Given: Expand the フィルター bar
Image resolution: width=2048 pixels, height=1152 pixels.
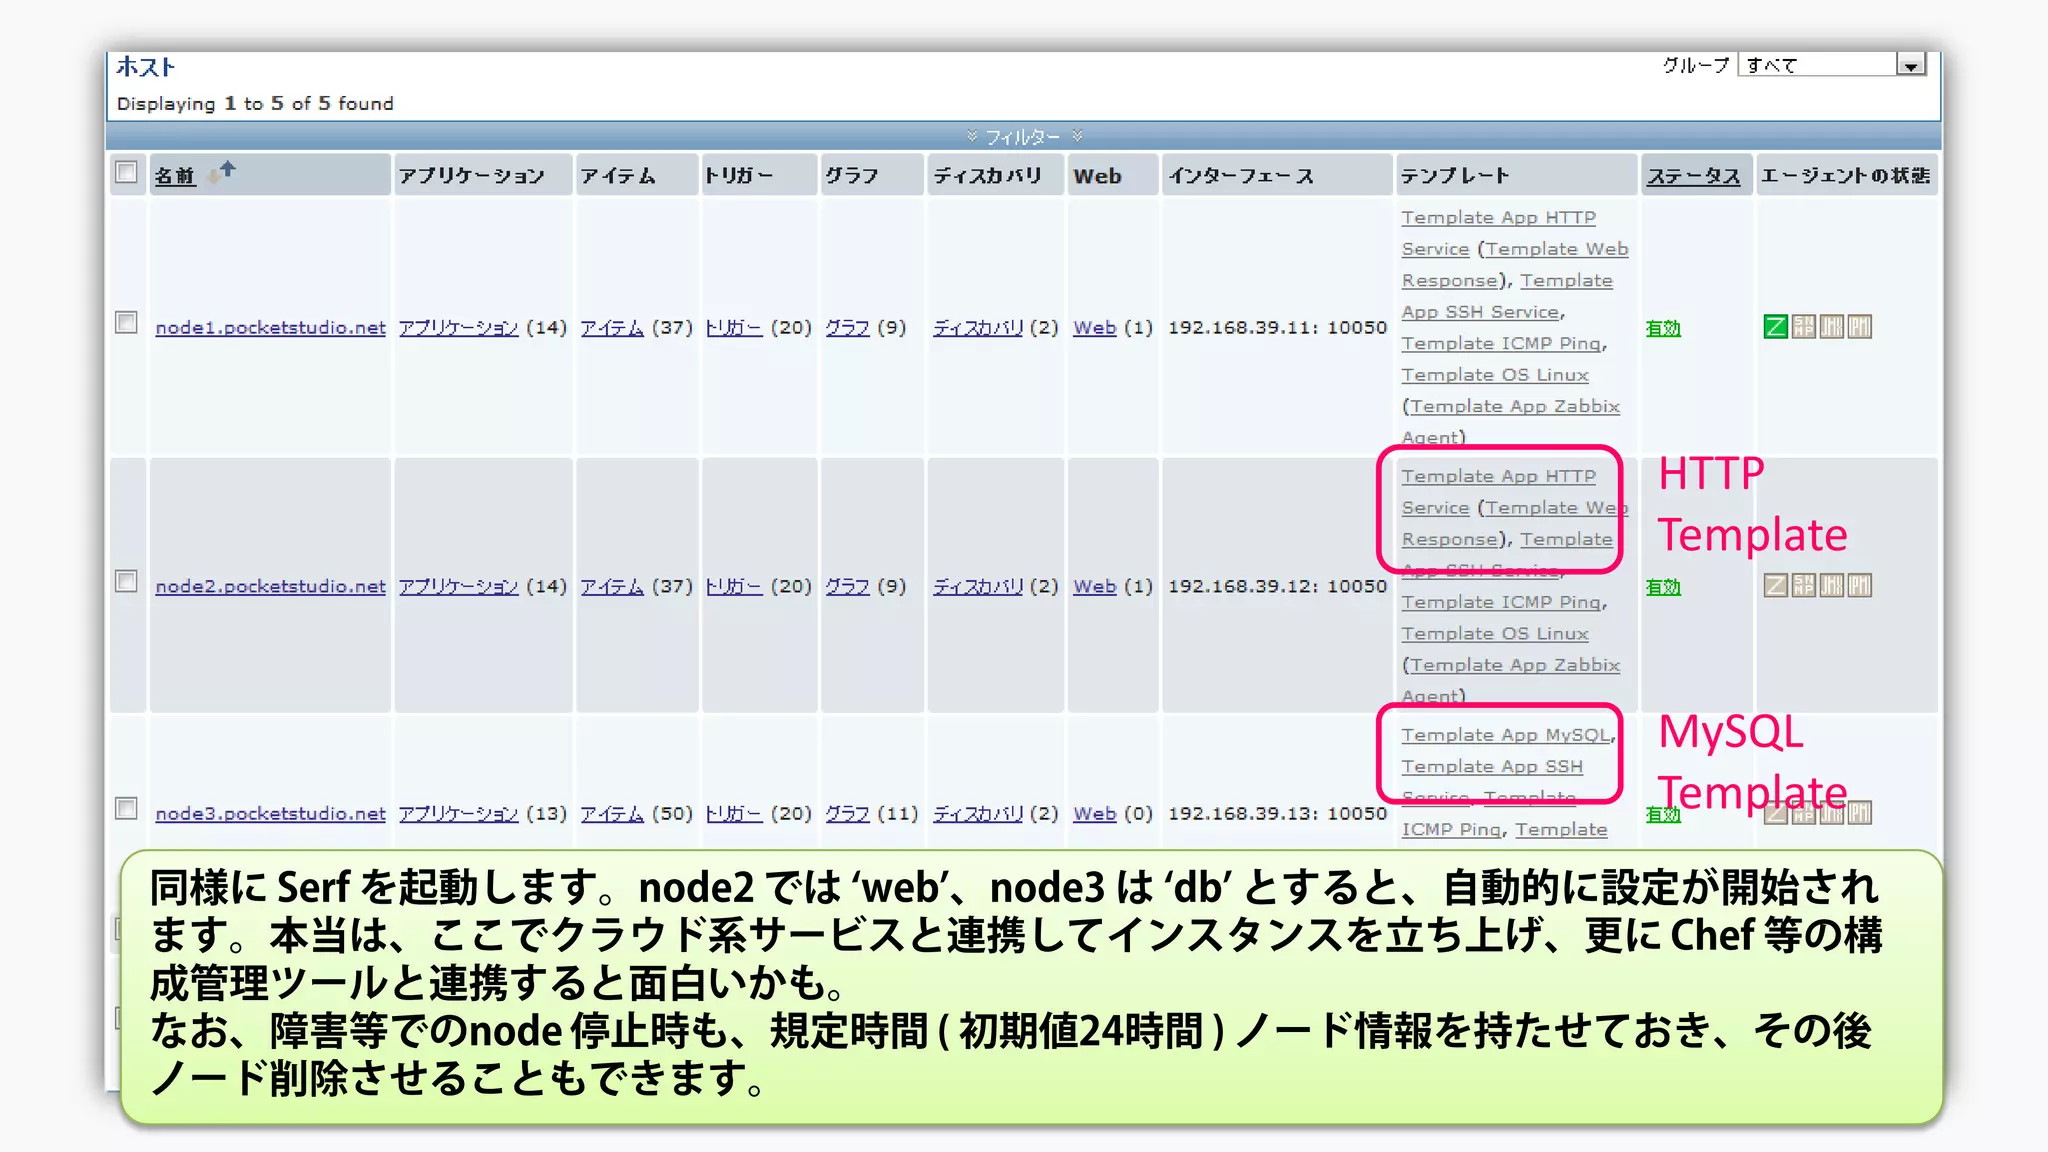Looking at the screenshot, I should pyautogui.click(x=1024, y=136).
